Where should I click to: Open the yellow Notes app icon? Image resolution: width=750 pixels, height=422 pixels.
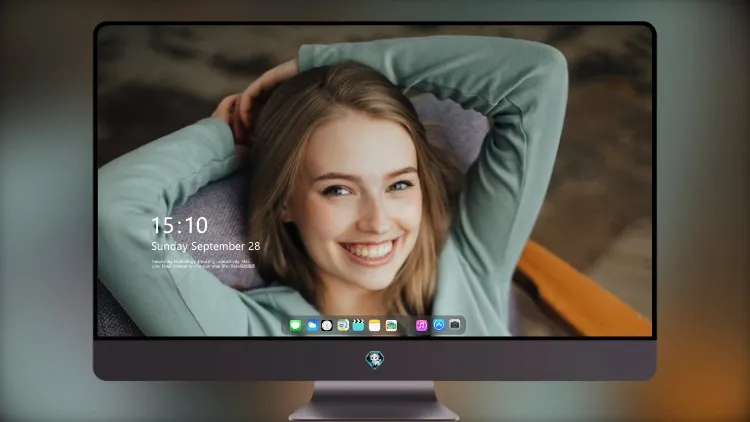[x=375, y=326]
